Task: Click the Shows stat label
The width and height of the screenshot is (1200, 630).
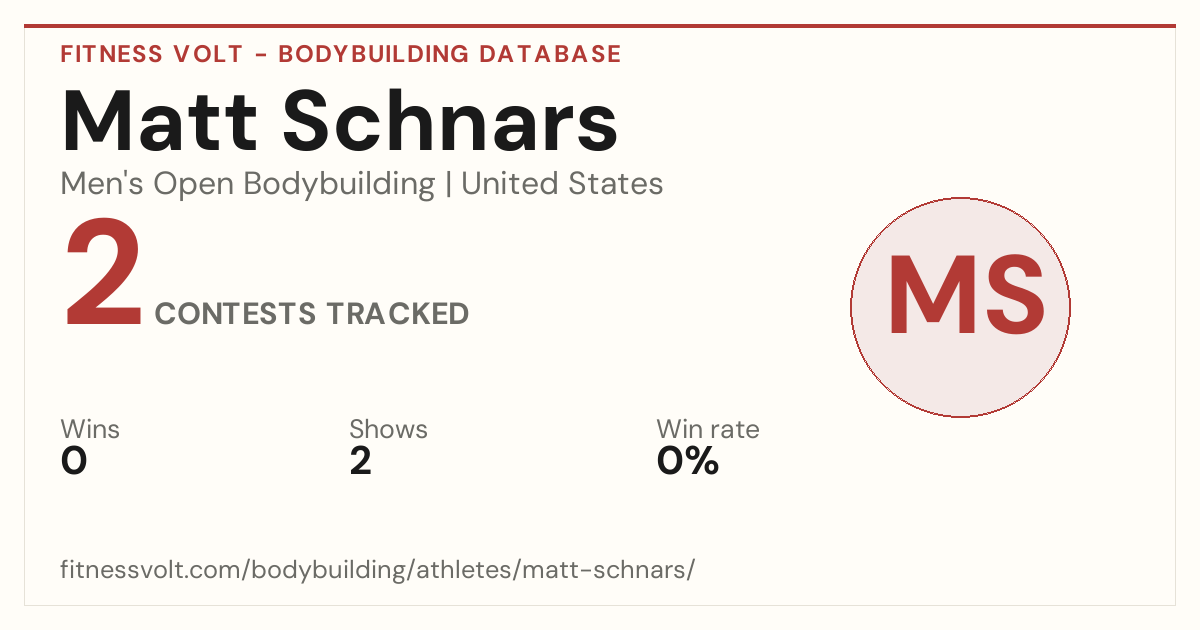Action: 388,429
